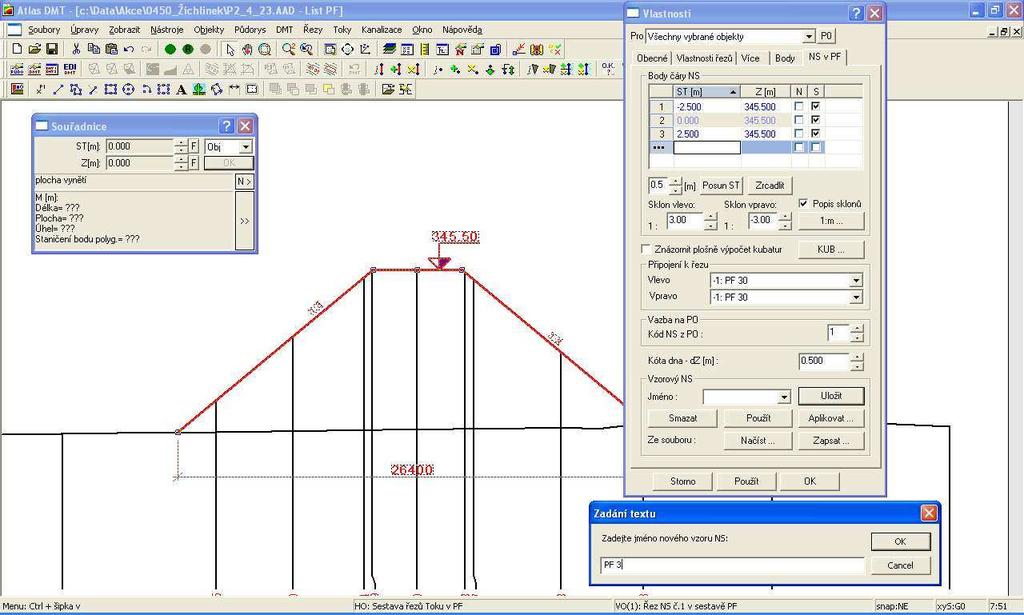Click the KUB ... button
This screenshot has width=1024, height=615.
pyautogui.click(x=831, y=249)
